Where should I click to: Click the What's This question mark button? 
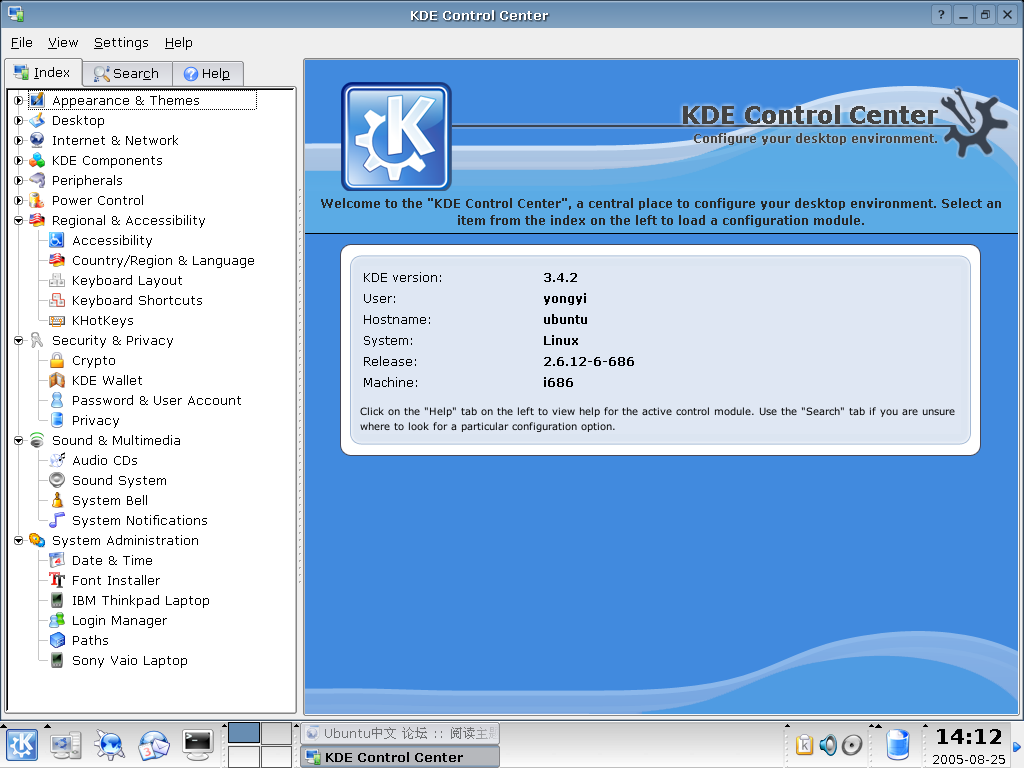coord(940,15)
